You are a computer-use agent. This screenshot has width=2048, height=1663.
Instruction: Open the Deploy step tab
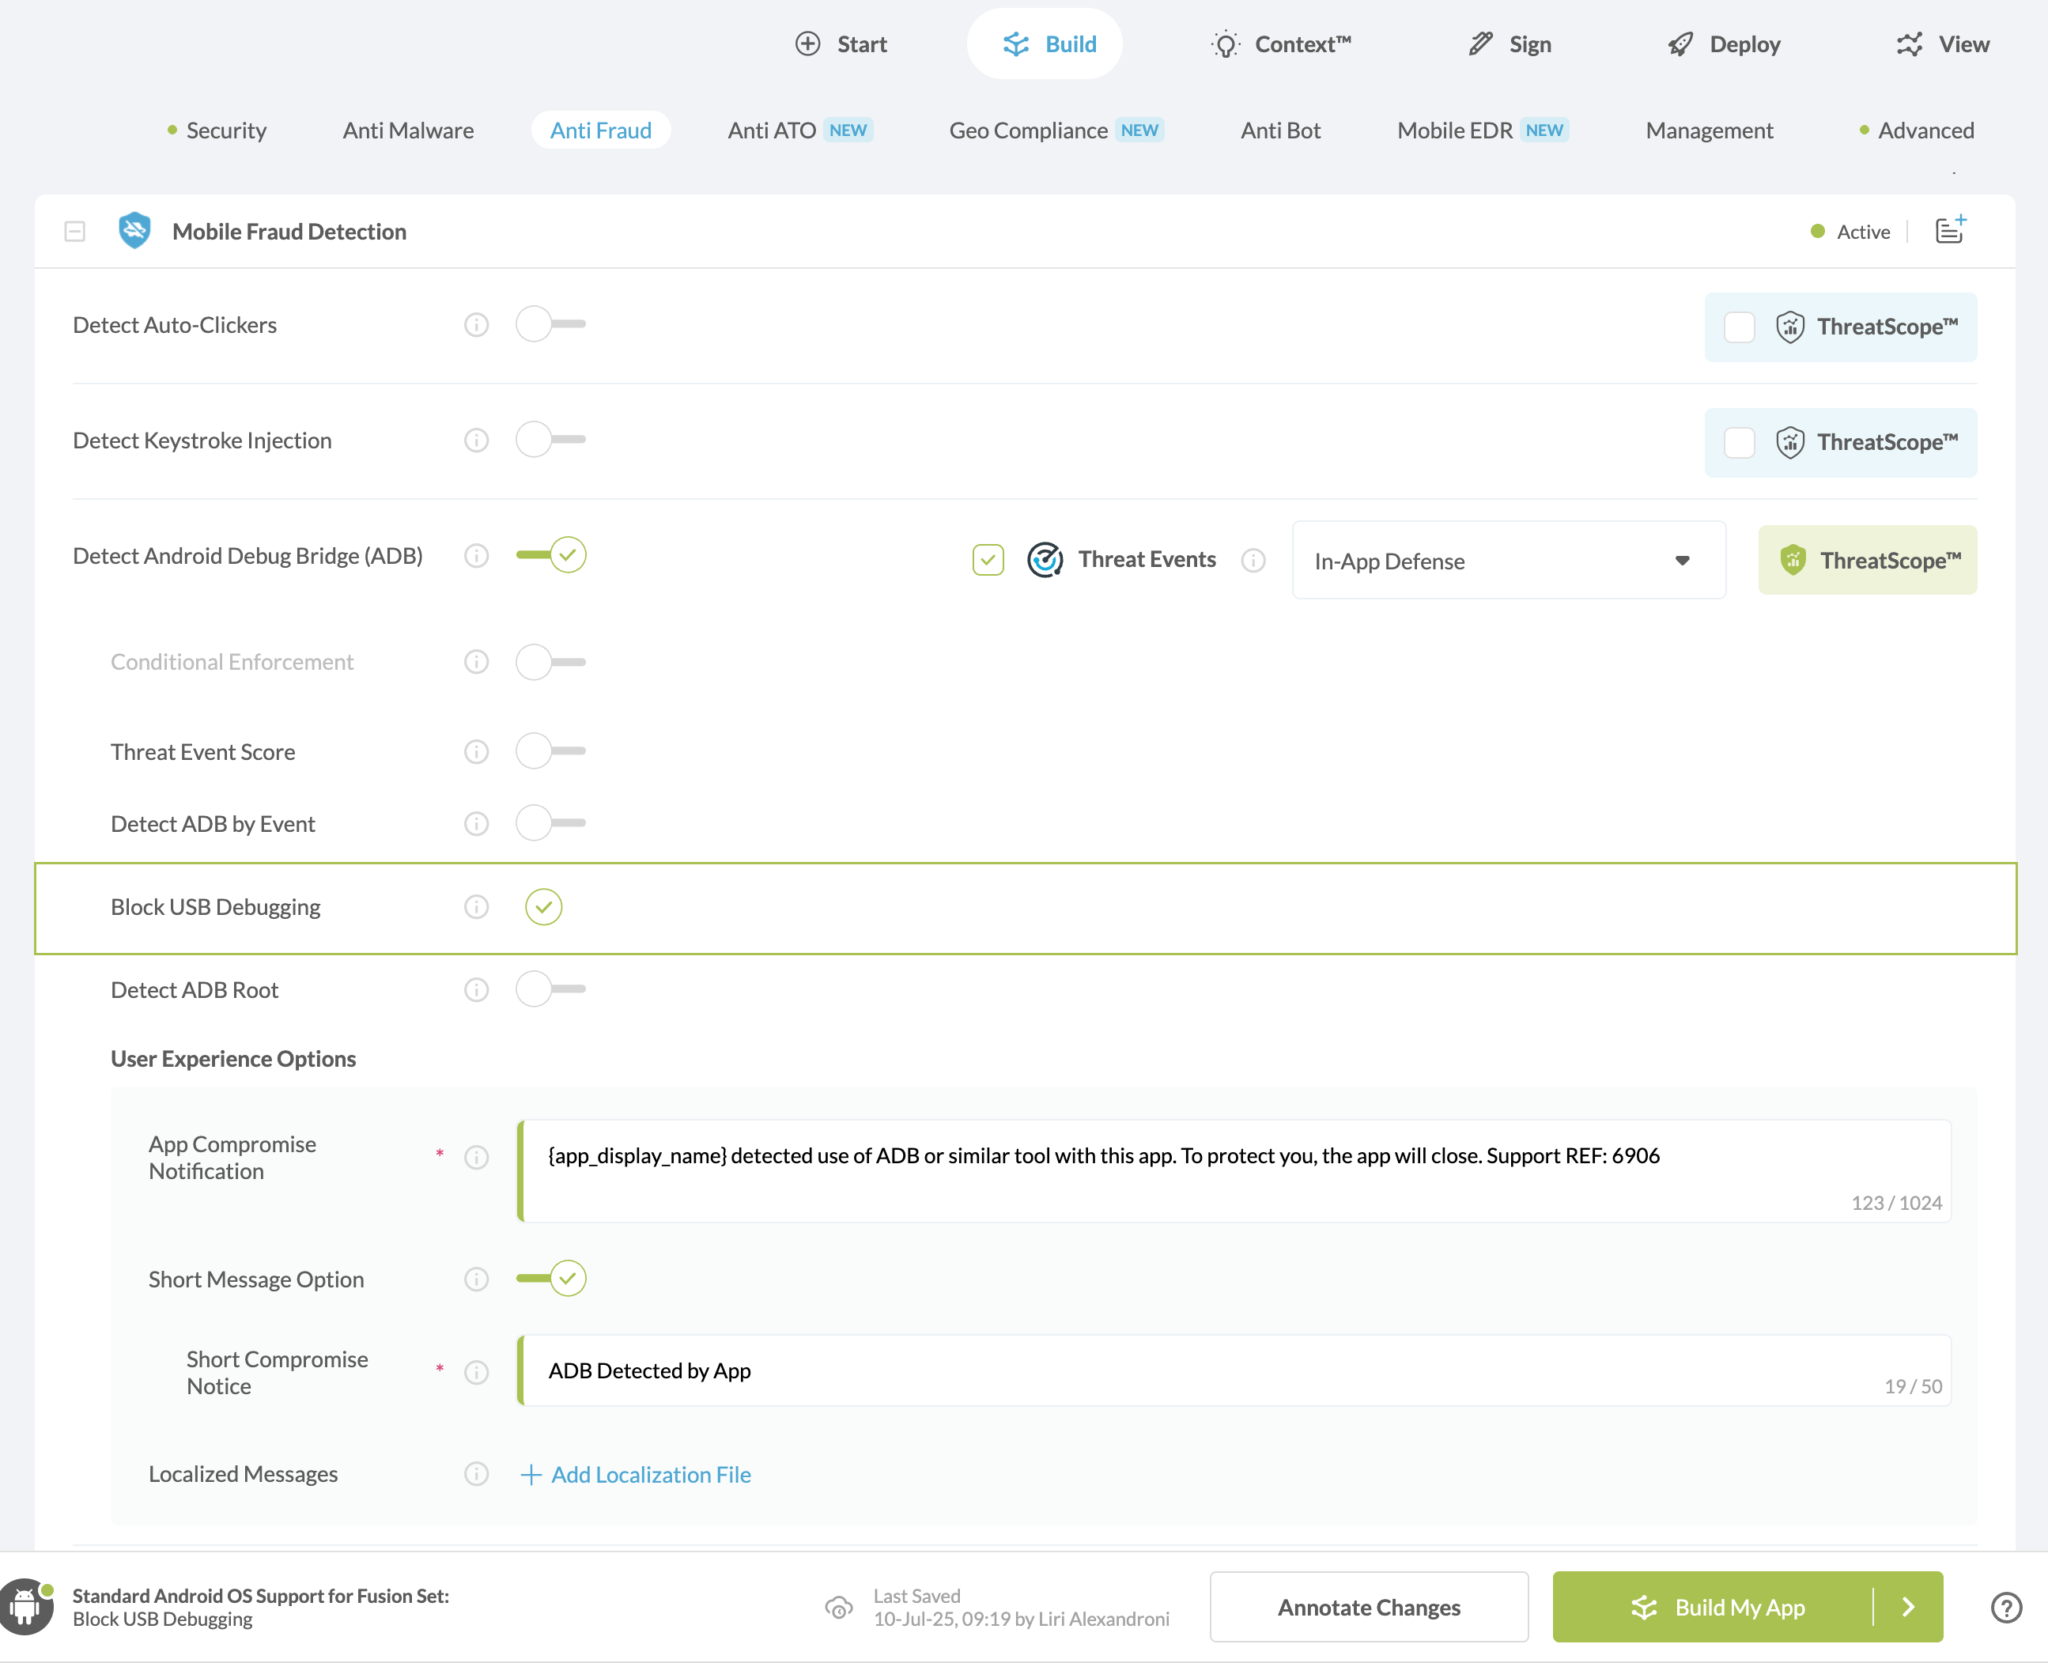pyautogui.click(x=1724, y=44)
